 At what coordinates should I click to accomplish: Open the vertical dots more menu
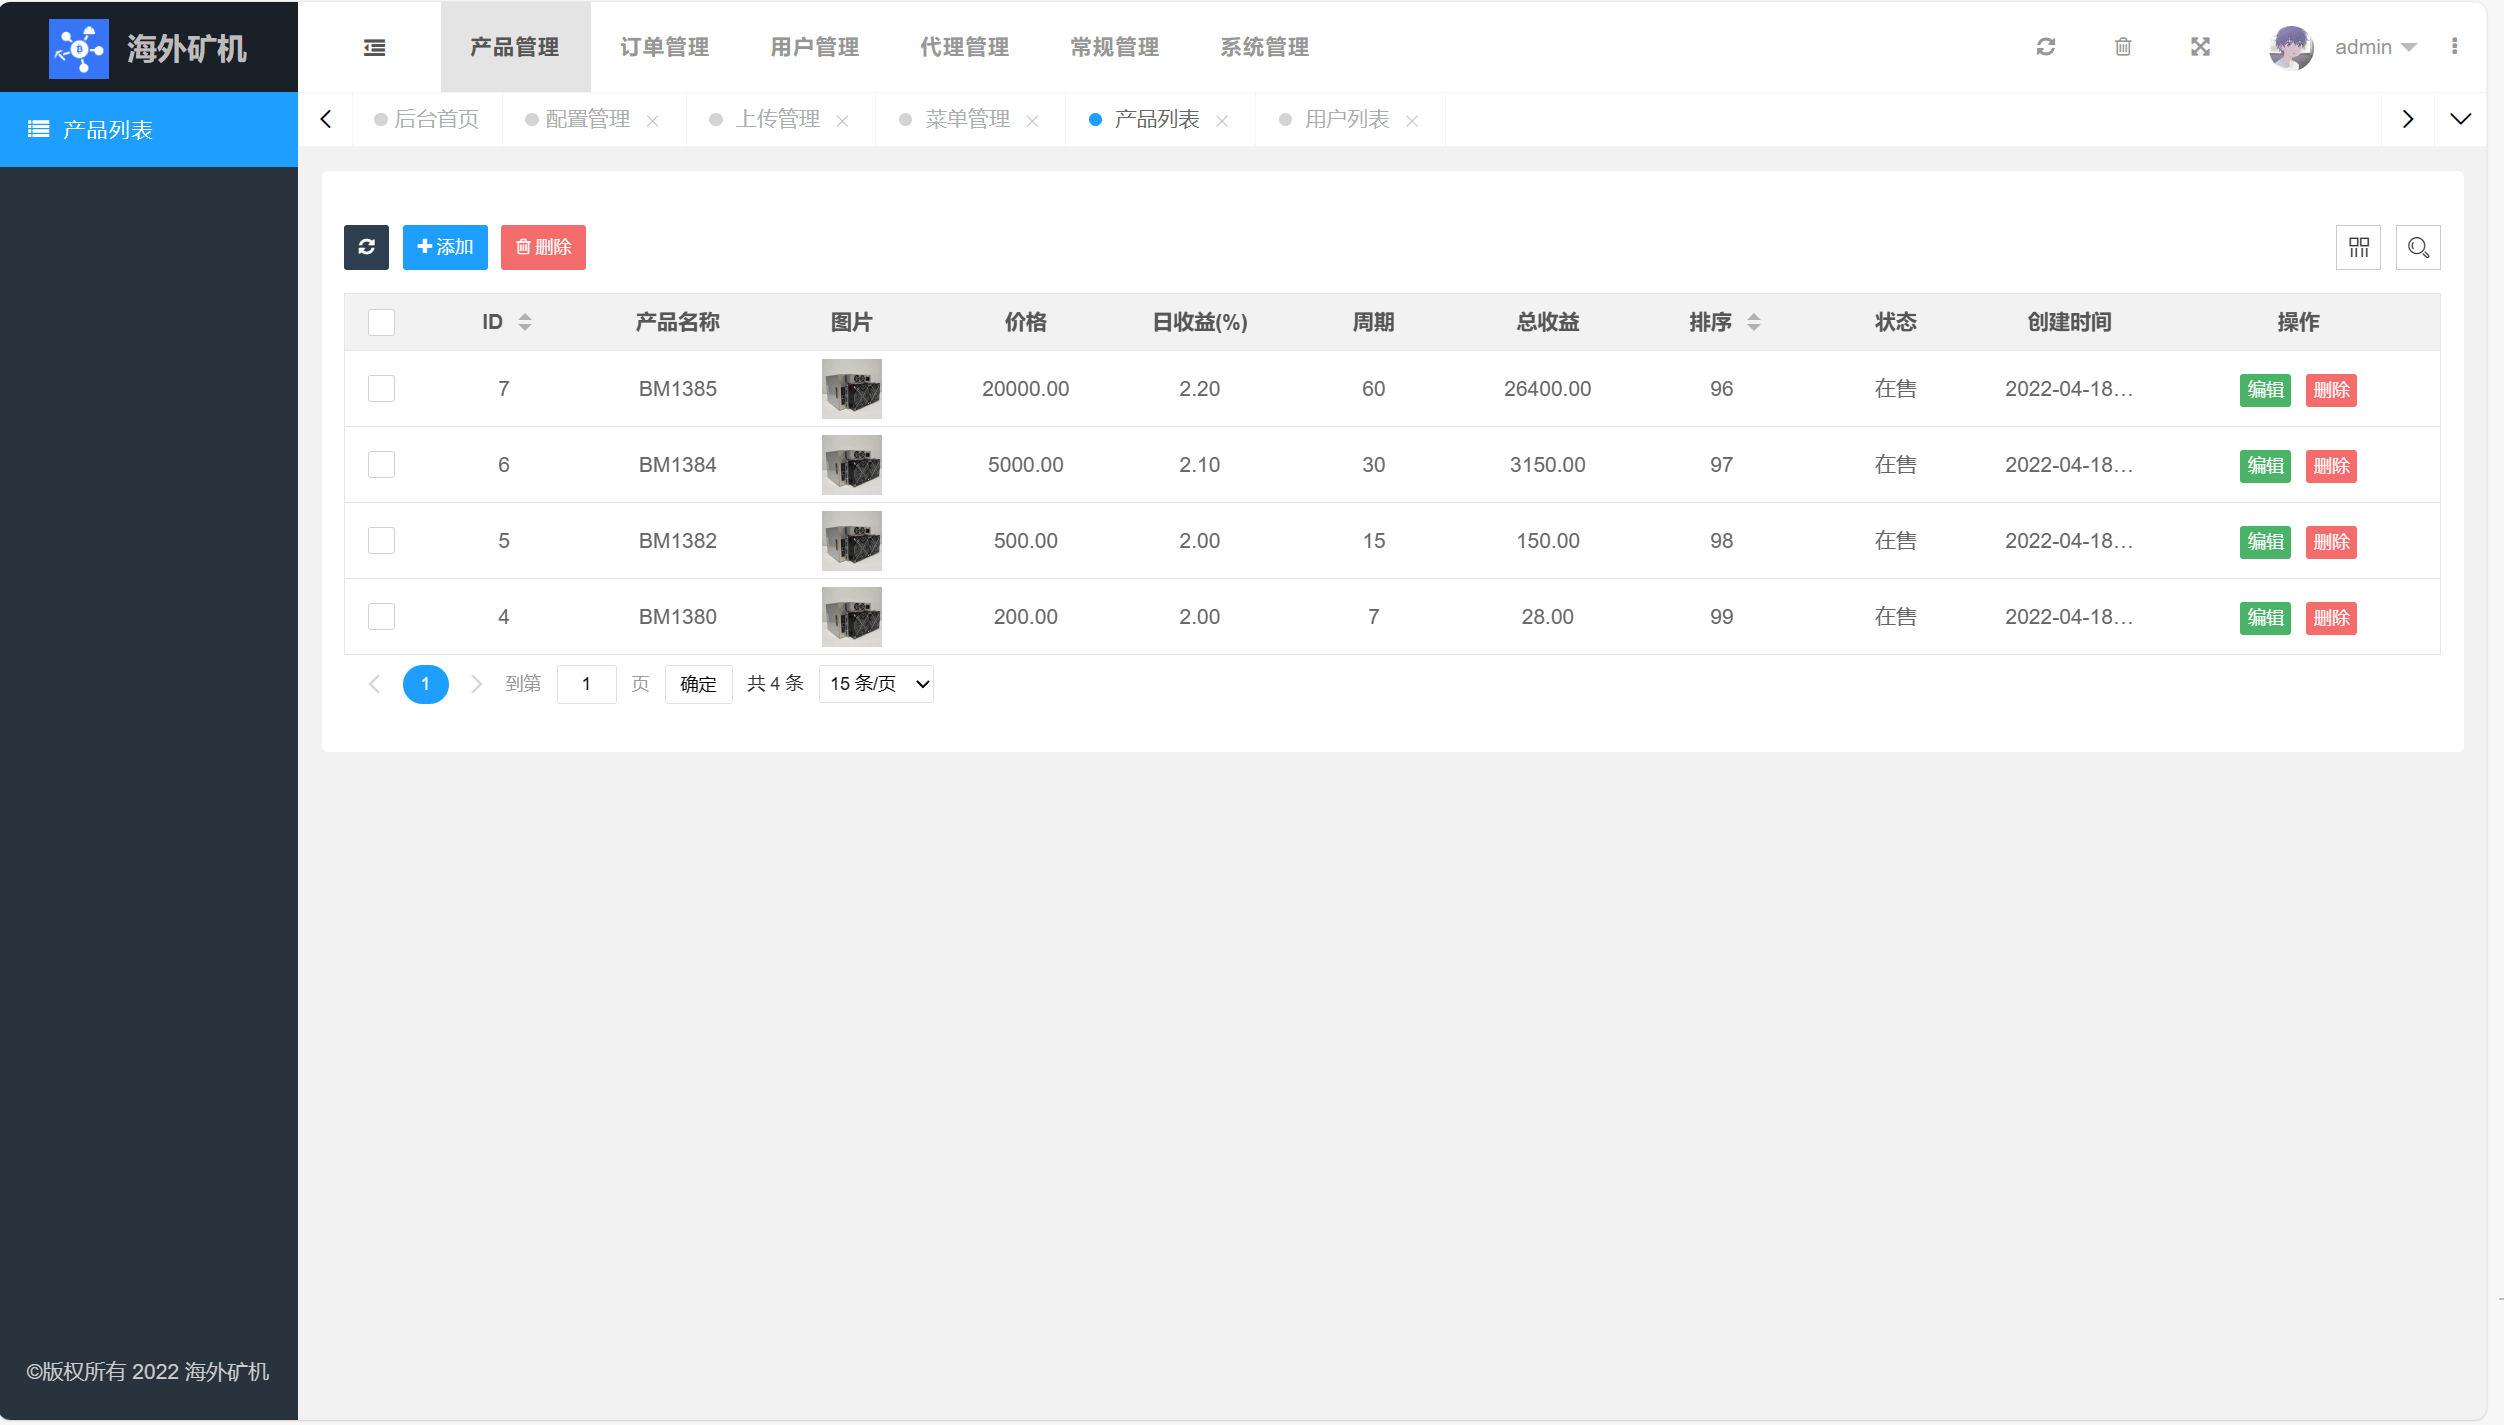coord(2454,47)
